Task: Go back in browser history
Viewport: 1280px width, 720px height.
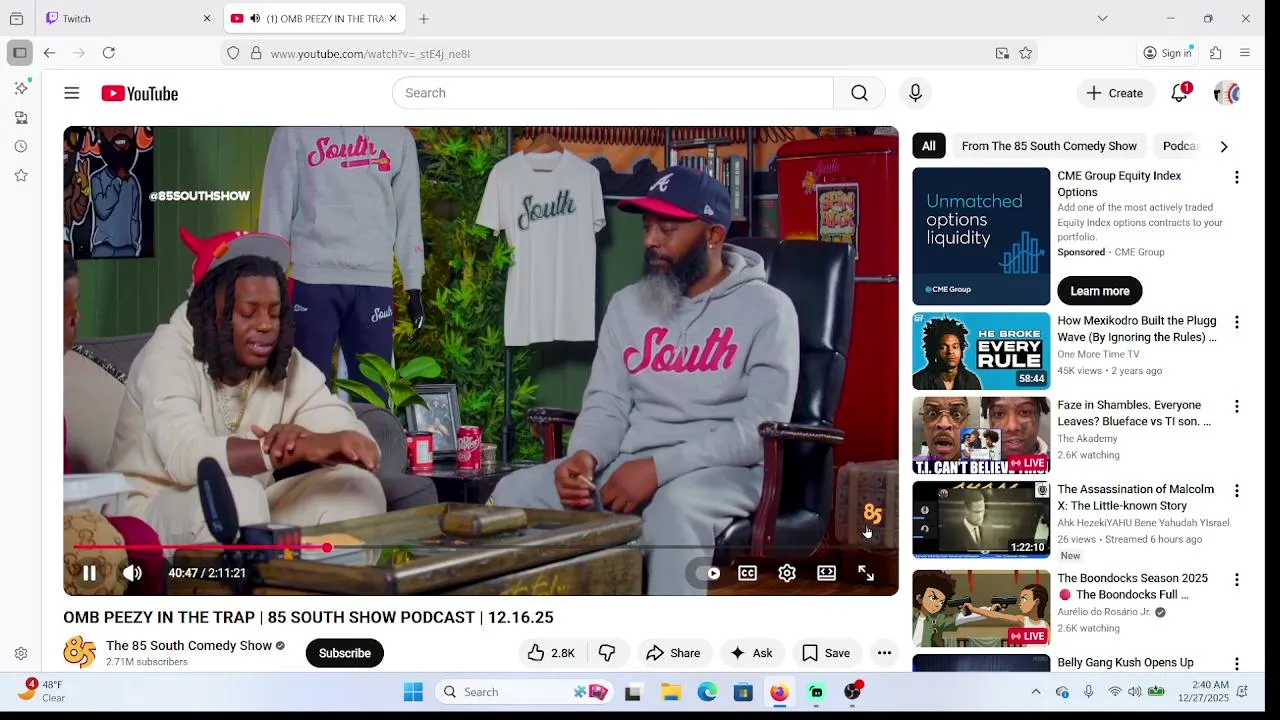Action: [x=49, y=53]
